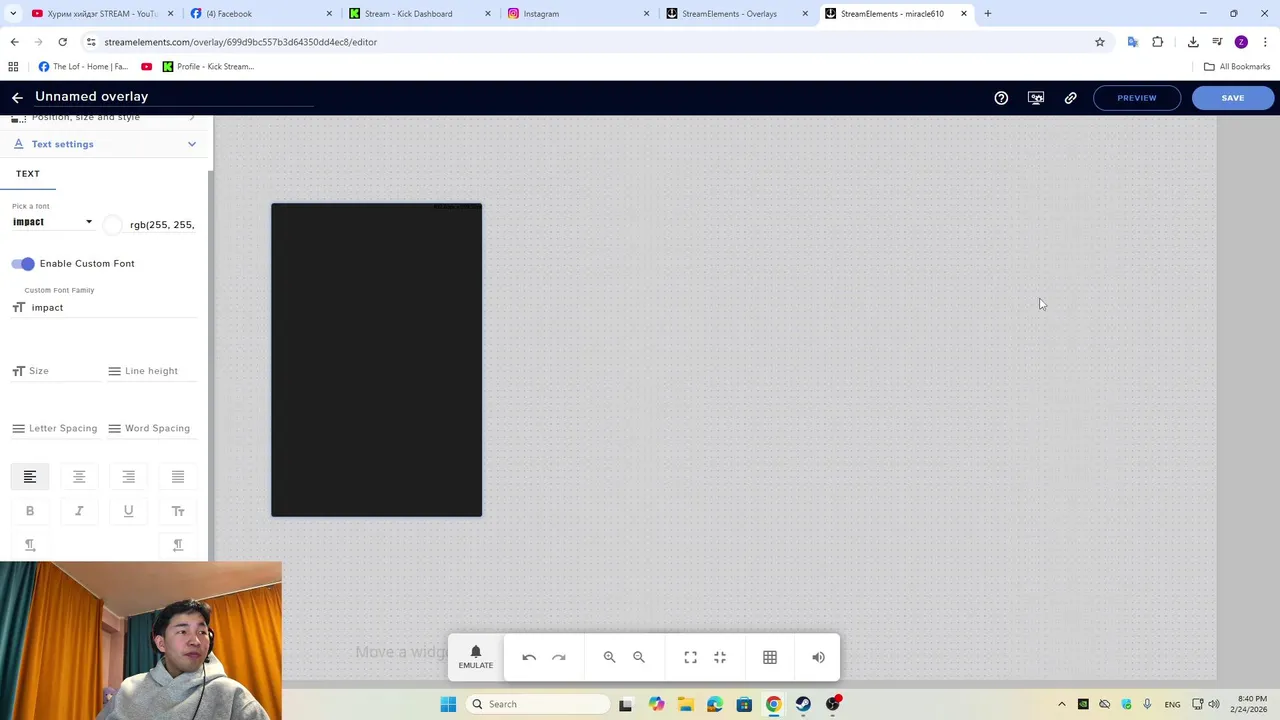Copy overlay URL with link icon
Viewport: 1280px width, 720px height.
[1070, 98]
